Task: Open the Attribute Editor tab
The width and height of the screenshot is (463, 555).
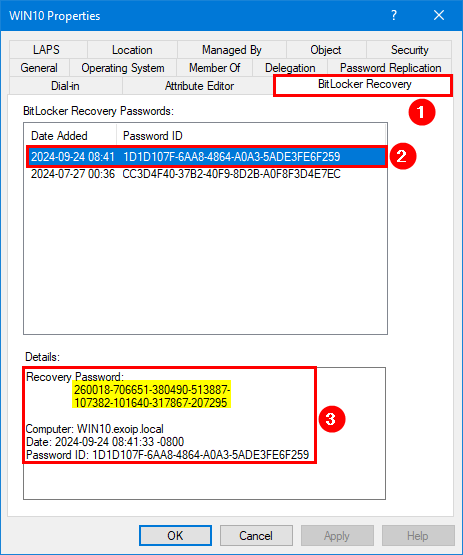Action: 199,86
